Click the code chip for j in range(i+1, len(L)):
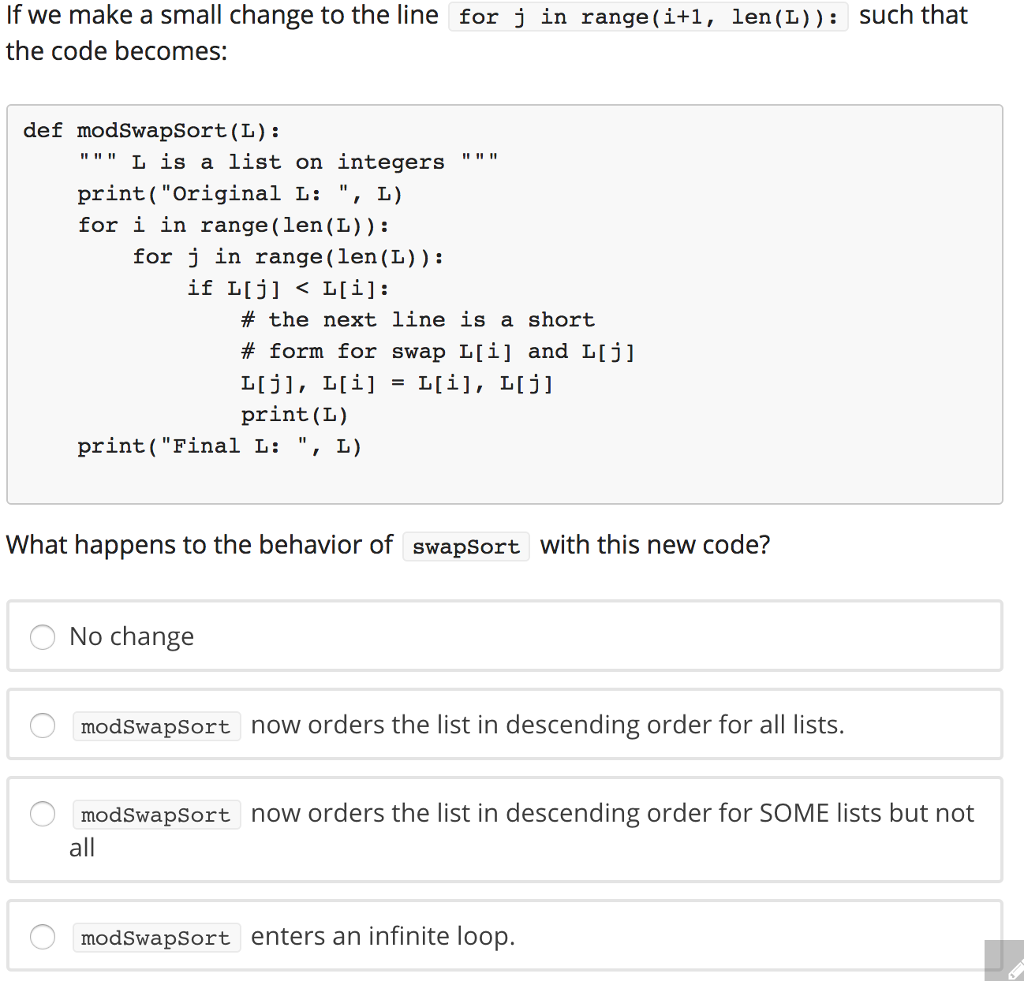 pos(649,16)
